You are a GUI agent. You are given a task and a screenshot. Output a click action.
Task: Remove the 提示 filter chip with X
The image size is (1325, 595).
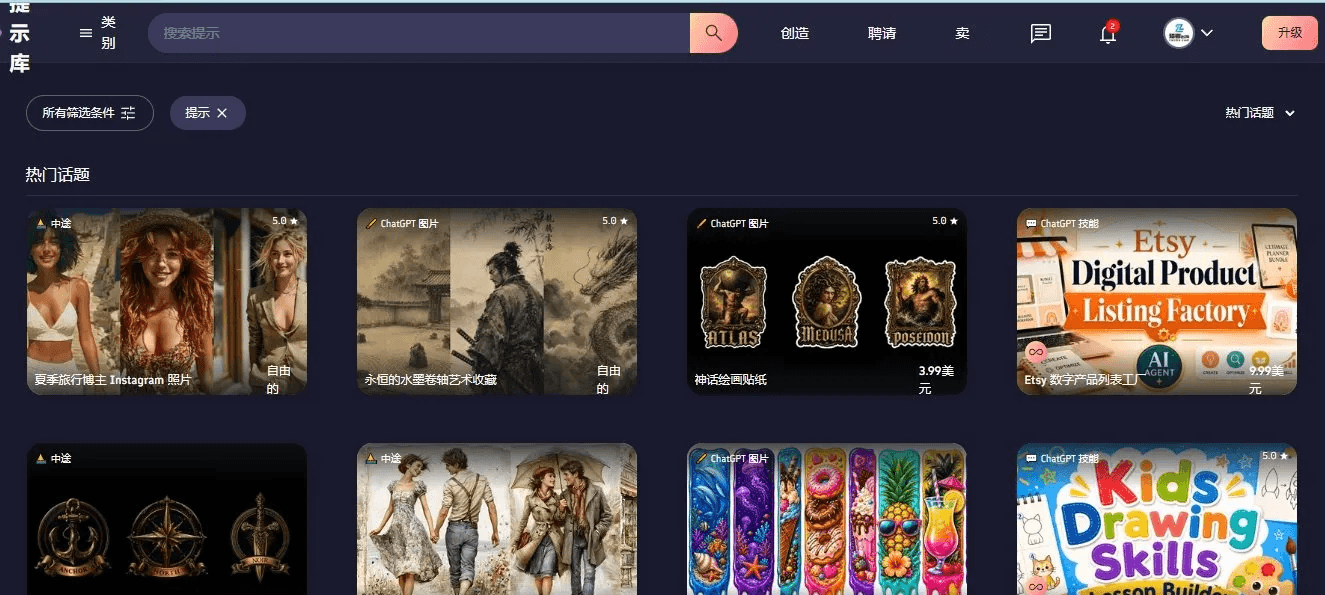click(x=222, y=113)
